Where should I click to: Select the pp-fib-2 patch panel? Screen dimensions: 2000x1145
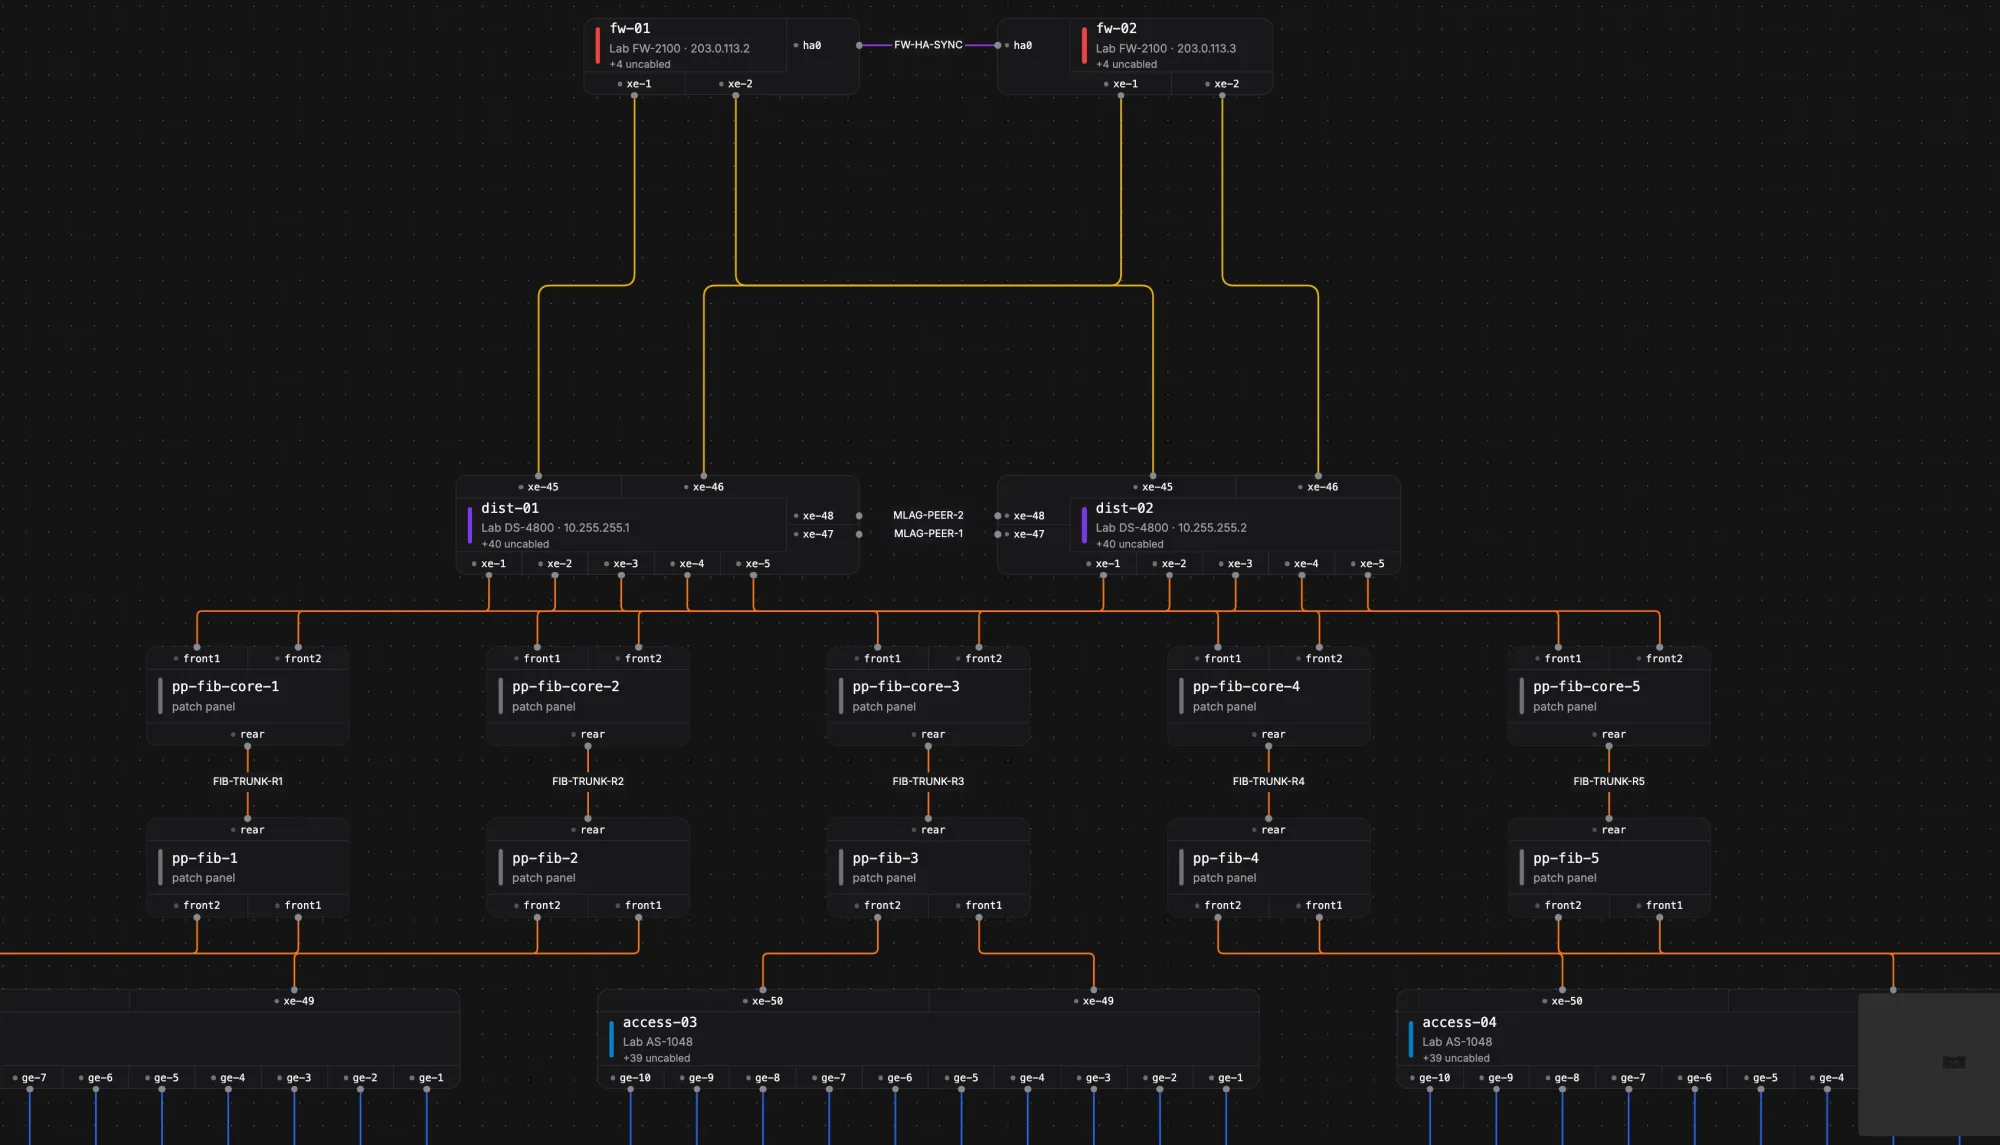588,867
